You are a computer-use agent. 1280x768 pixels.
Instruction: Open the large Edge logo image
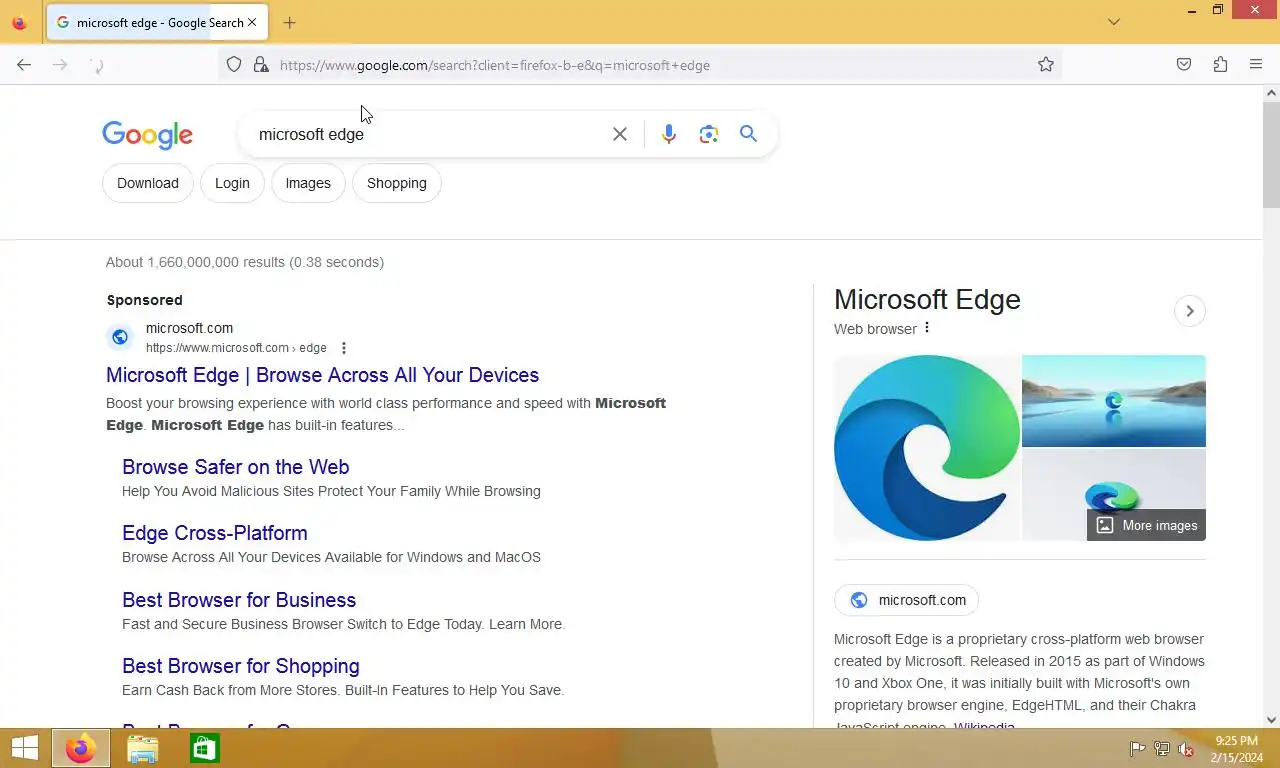click(x=927, y=448)
